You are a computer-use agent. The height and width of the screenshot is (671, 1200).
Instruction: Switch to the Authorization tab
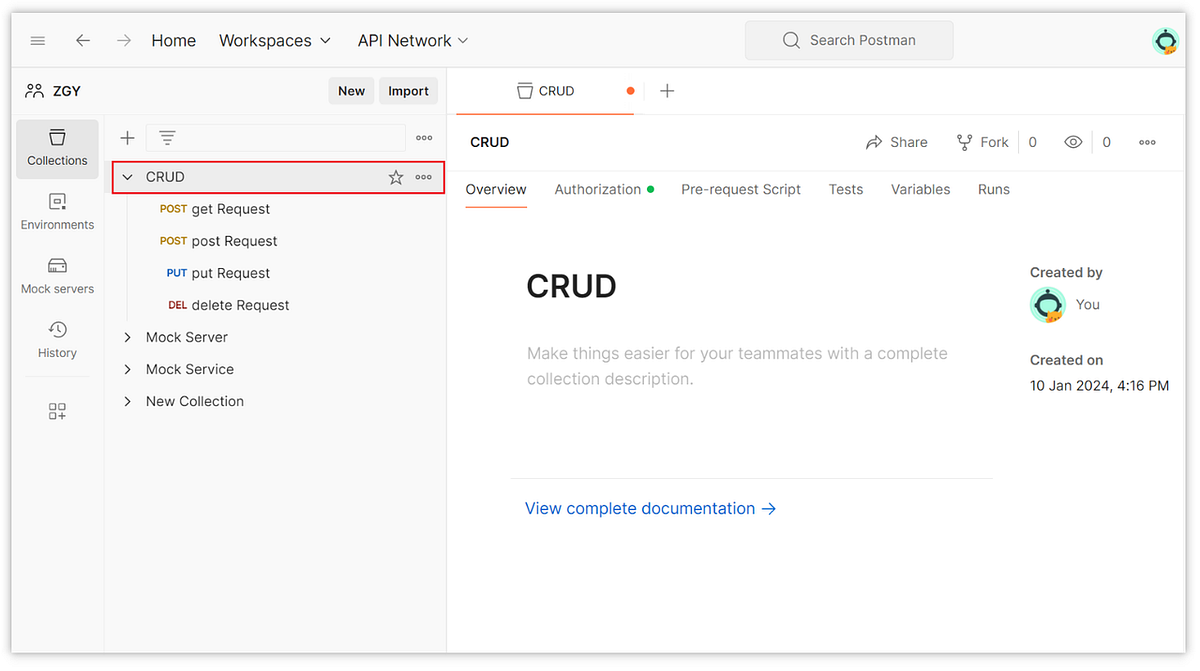click(x=598, y=189)
